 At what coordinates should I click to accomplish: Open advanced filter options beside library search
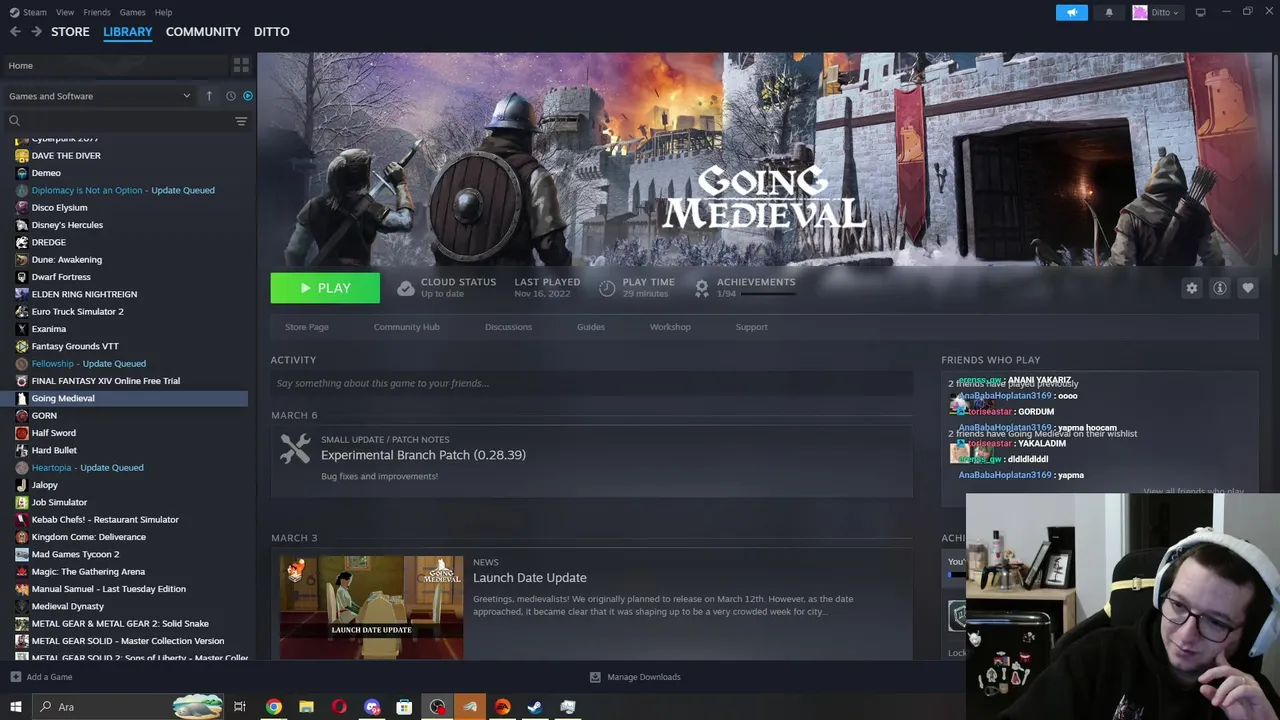[241, 121]
